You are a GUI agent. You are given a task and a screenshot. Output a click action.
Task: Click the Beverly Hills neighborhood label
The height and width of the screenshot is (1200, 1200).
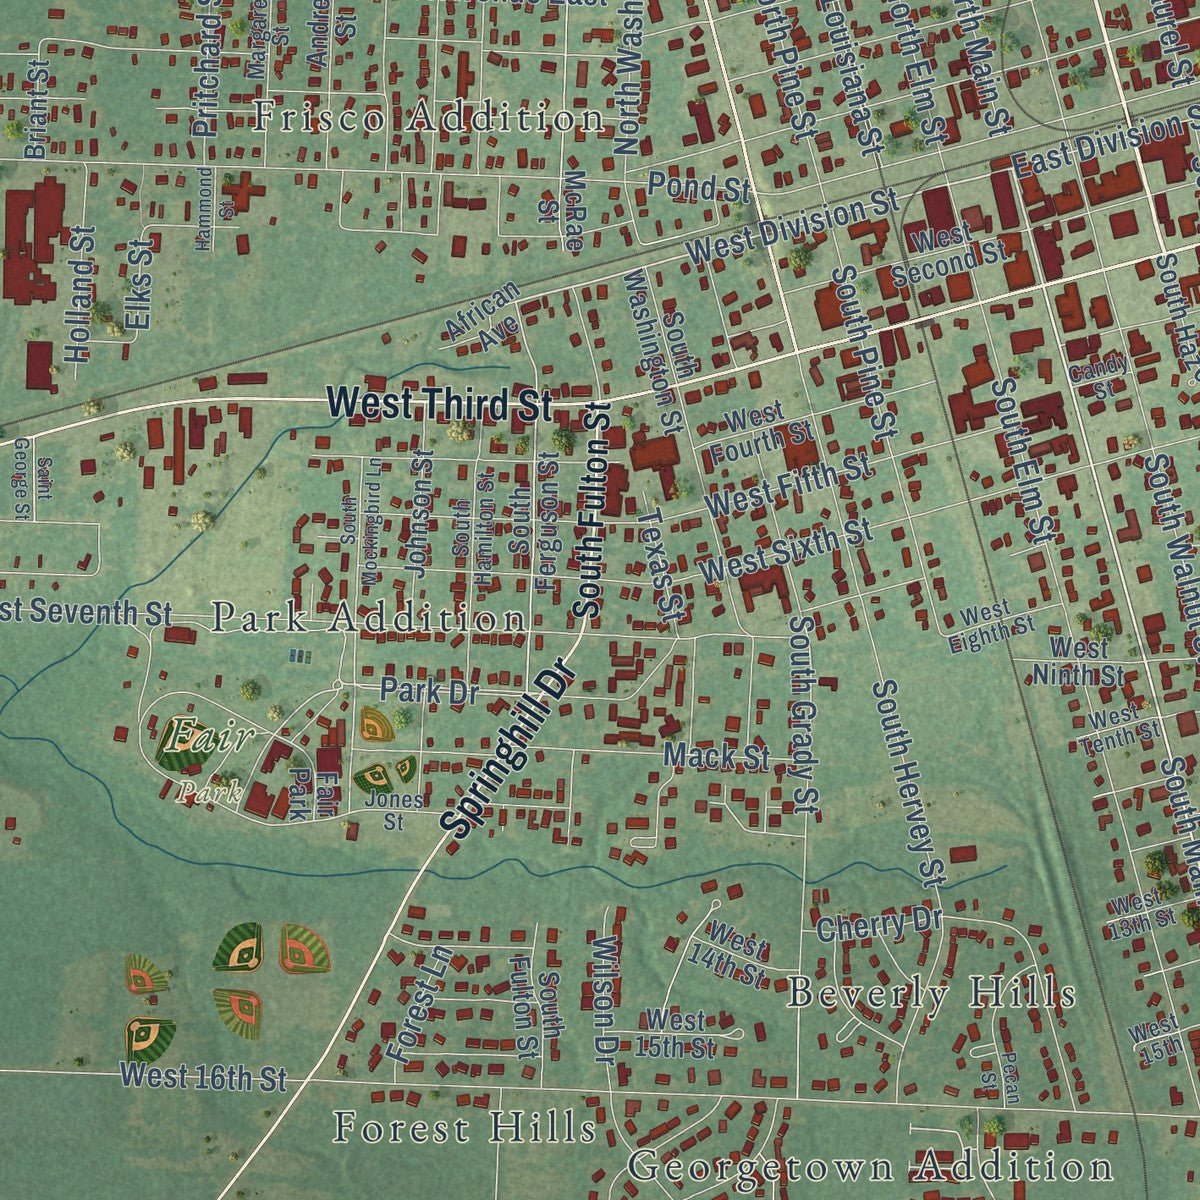coord(932,994)
